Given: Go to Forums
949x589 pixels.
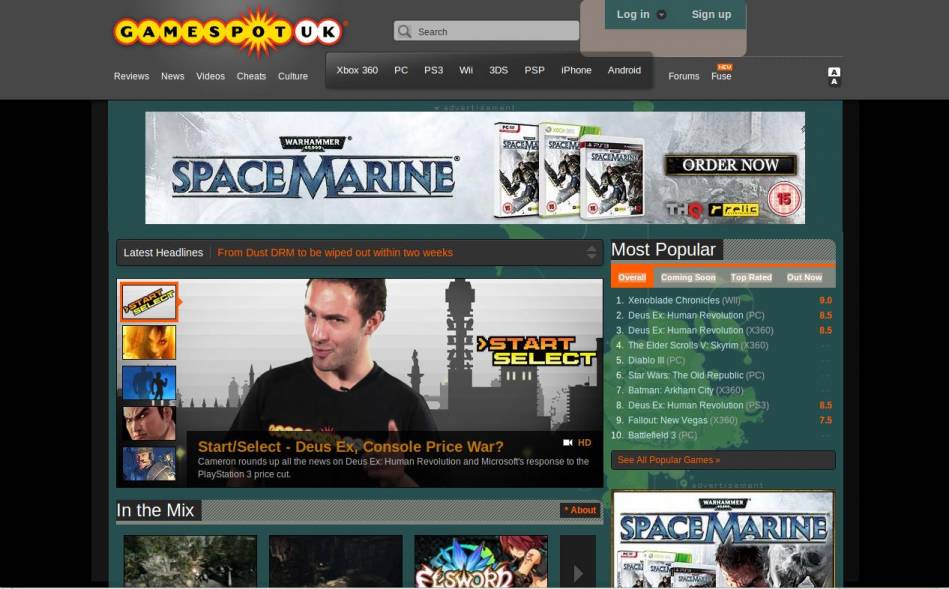Looking at the screenshot, I should (684, 76).
